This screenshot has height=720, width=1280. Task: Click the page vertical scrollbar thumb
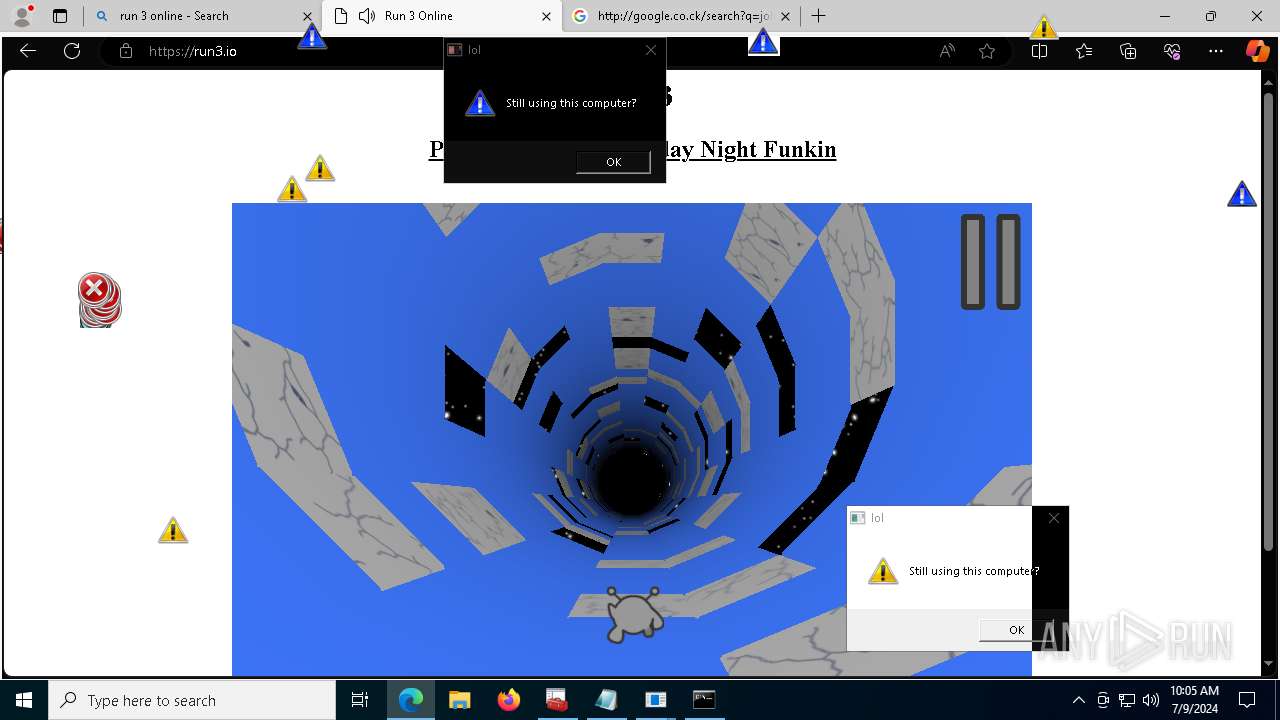point(1268,321)
